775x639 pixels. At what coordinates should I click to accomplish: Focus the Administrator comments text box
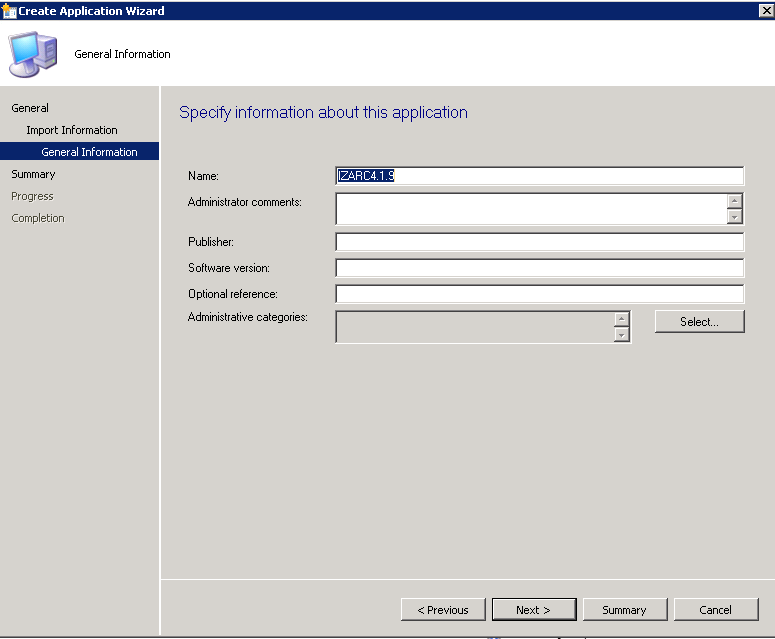pos(531,209)
